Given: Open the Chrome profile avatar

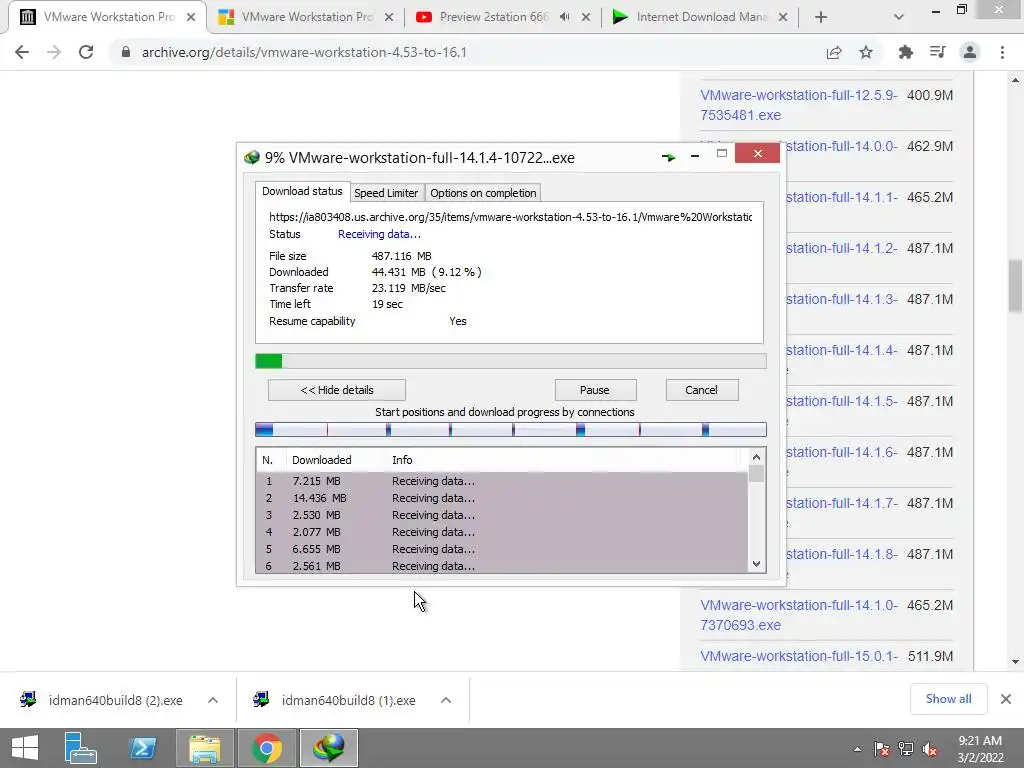Looking at the screenshot, I should 970,52.
